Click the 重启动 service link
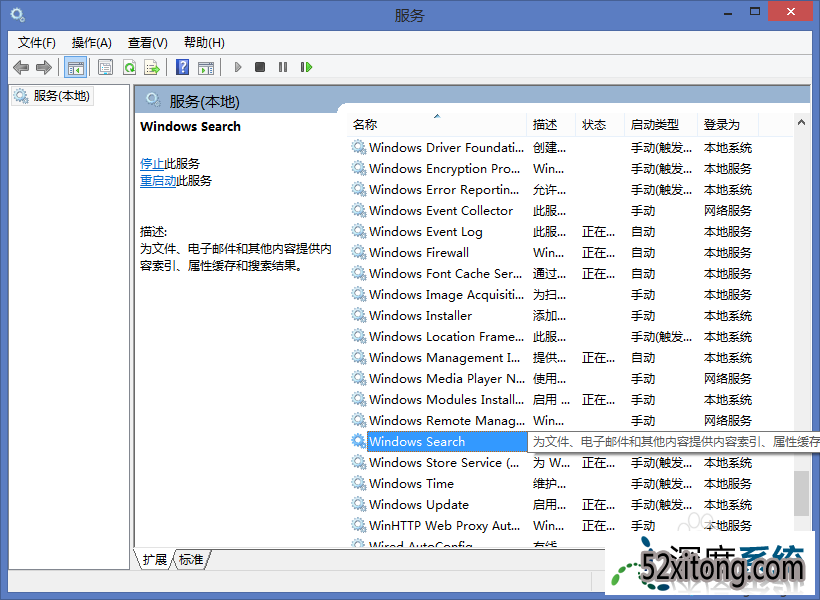Screen dimensions: 820x600 click(x=158, y=181)
